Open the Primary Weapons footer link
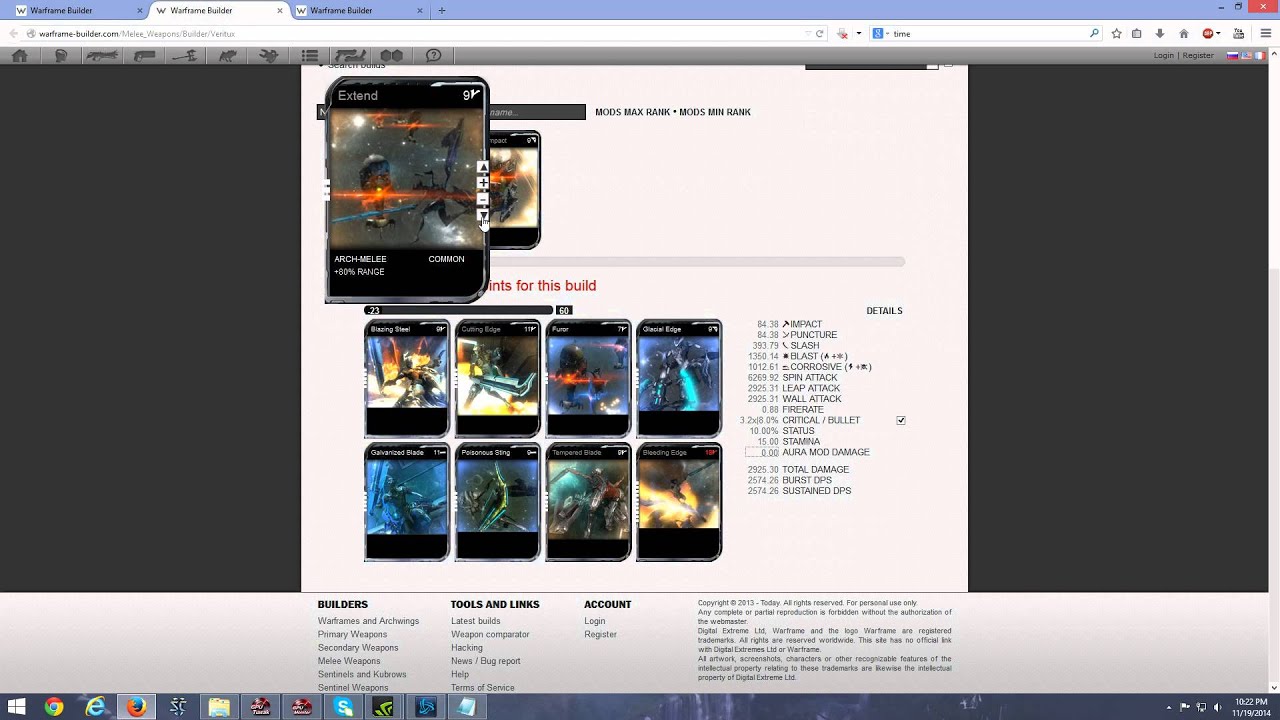 pos(352,634)
